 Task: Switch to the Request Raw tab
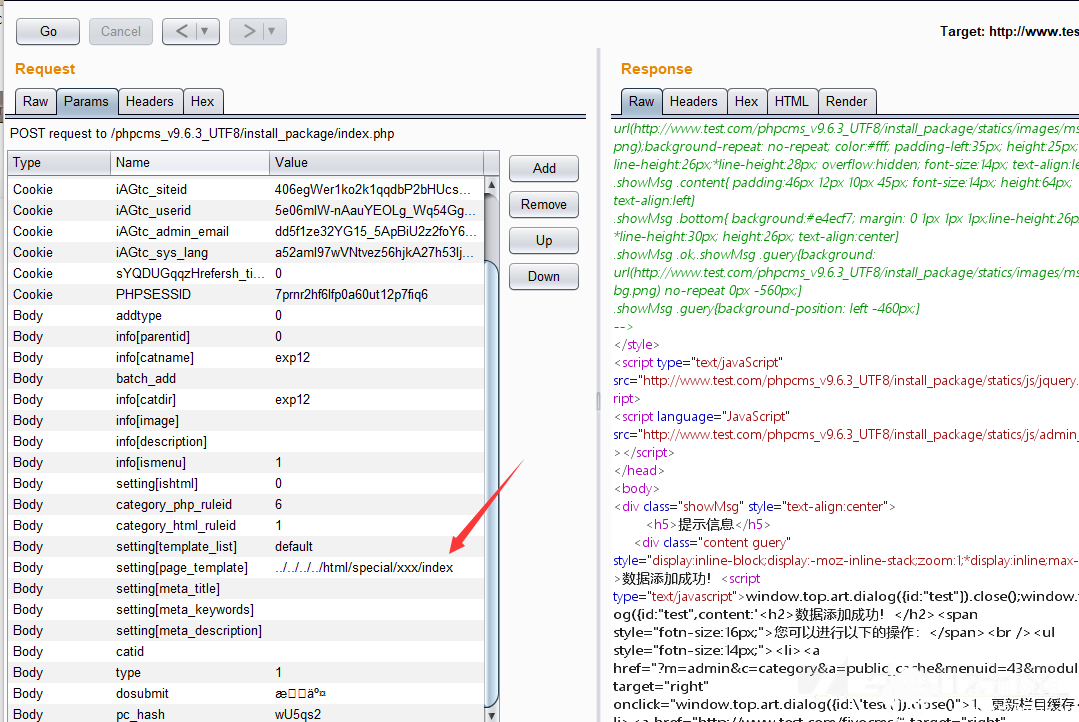pyautogui.click(x=35, y=102)
